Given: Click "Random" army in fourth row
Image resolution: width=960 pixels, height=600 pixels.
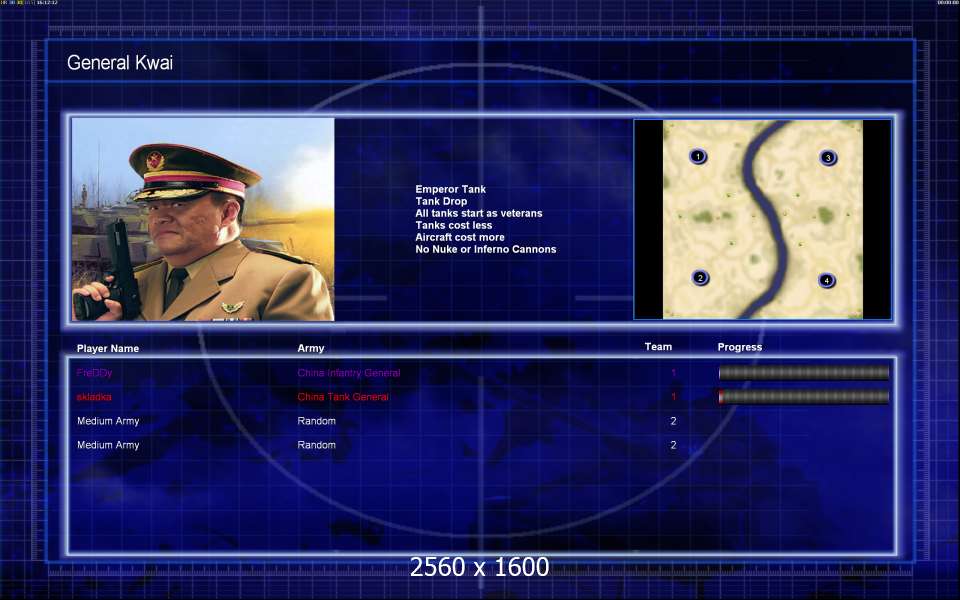Looking at the screenshot, I should (317, 445).
